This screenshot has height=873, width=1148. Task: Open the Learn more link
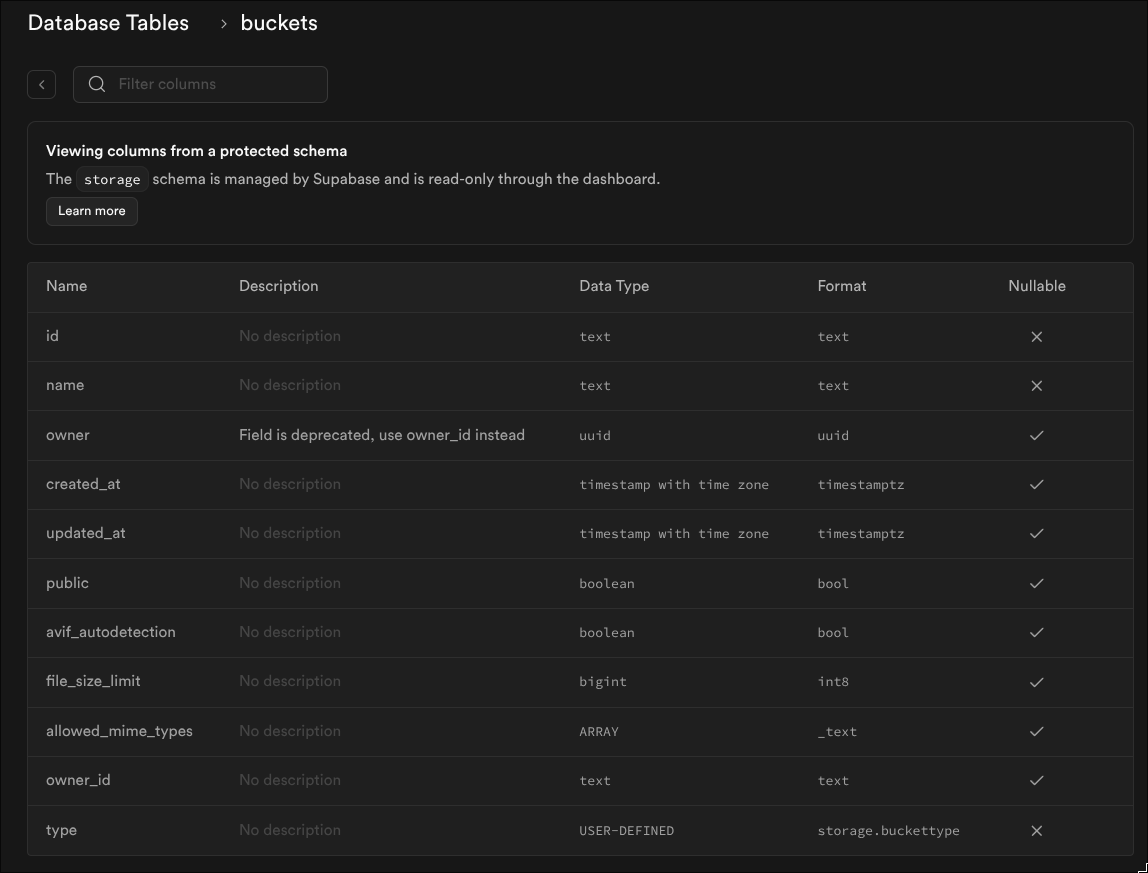[x=92, y=211]
